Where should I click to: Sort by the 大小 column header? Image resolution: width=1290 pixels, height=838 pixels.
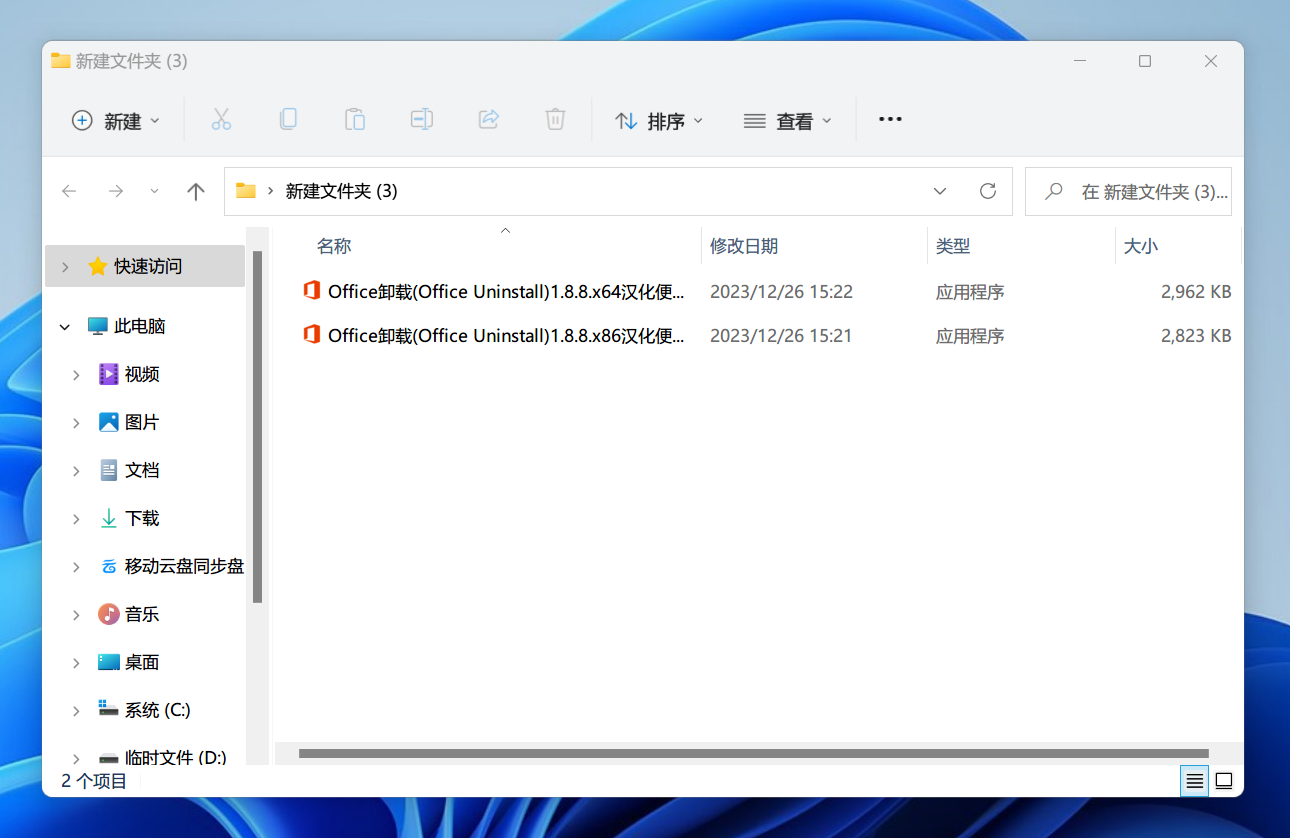pos(1141,246)
